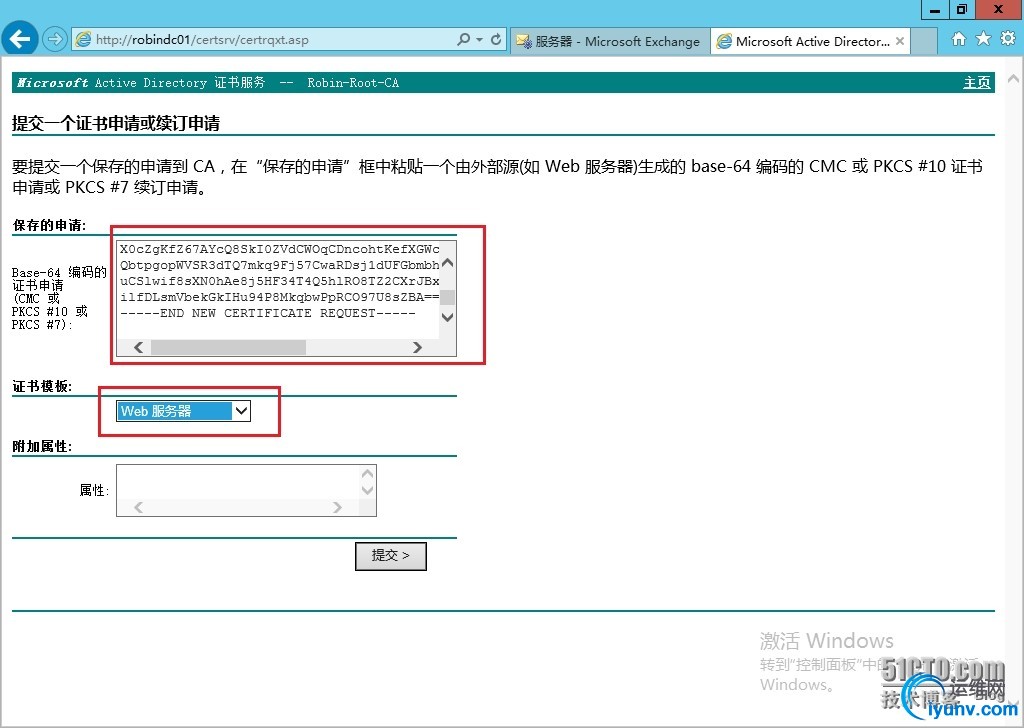Go forward with the browser forward arrow
Viewport: 1024px width, 728px height.
pos(55,39)
